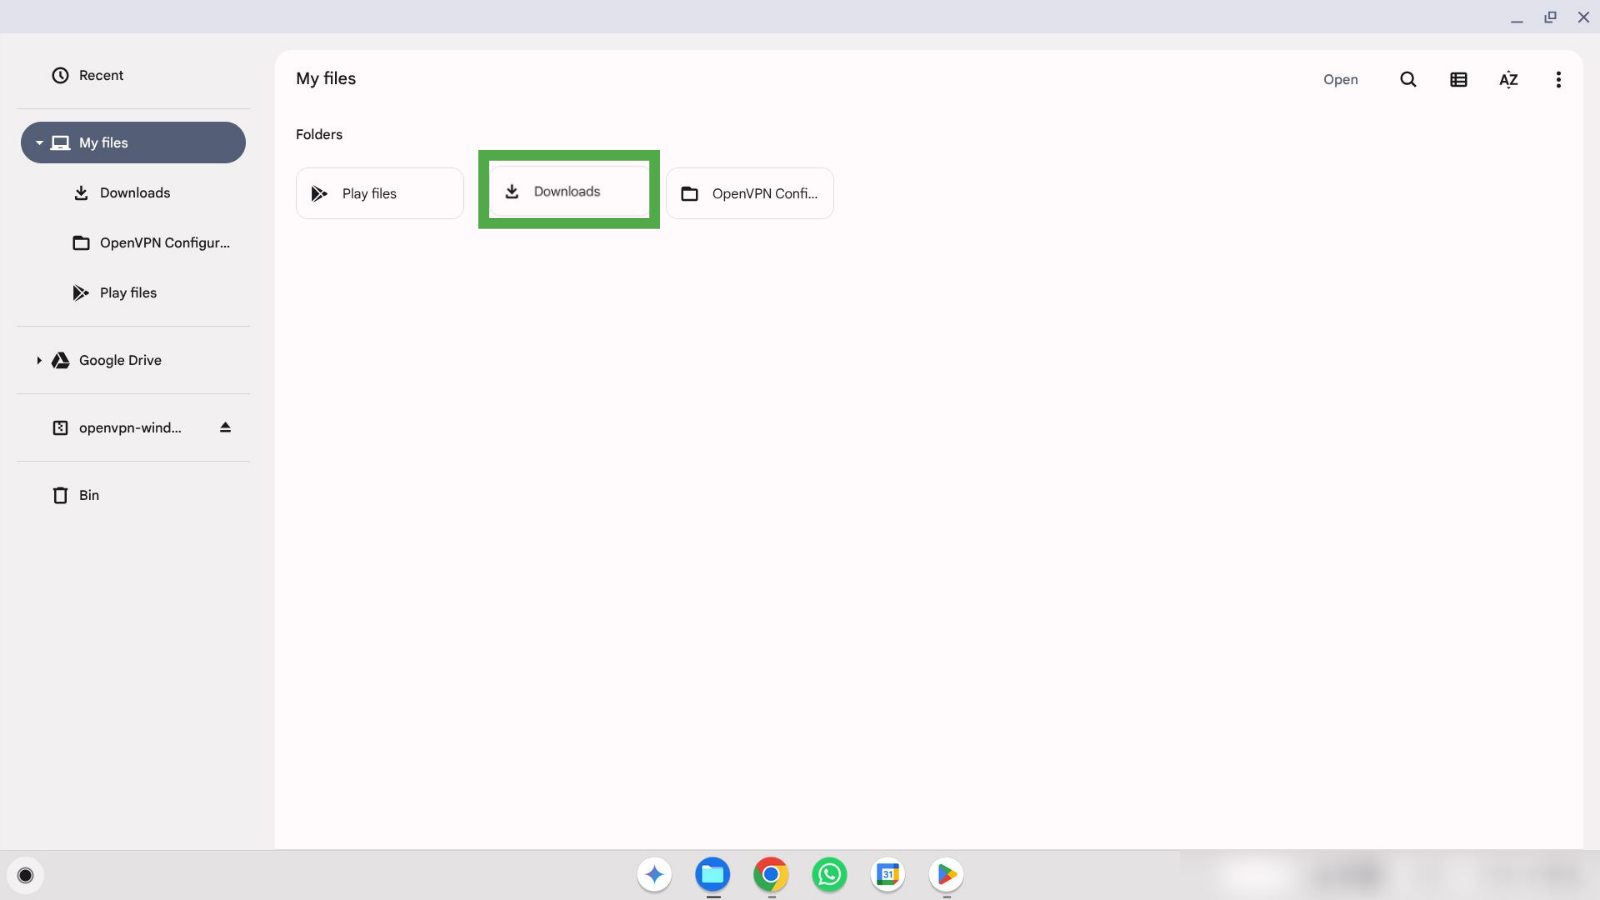Open Google Drive in sidebar

tap(133, 360)
